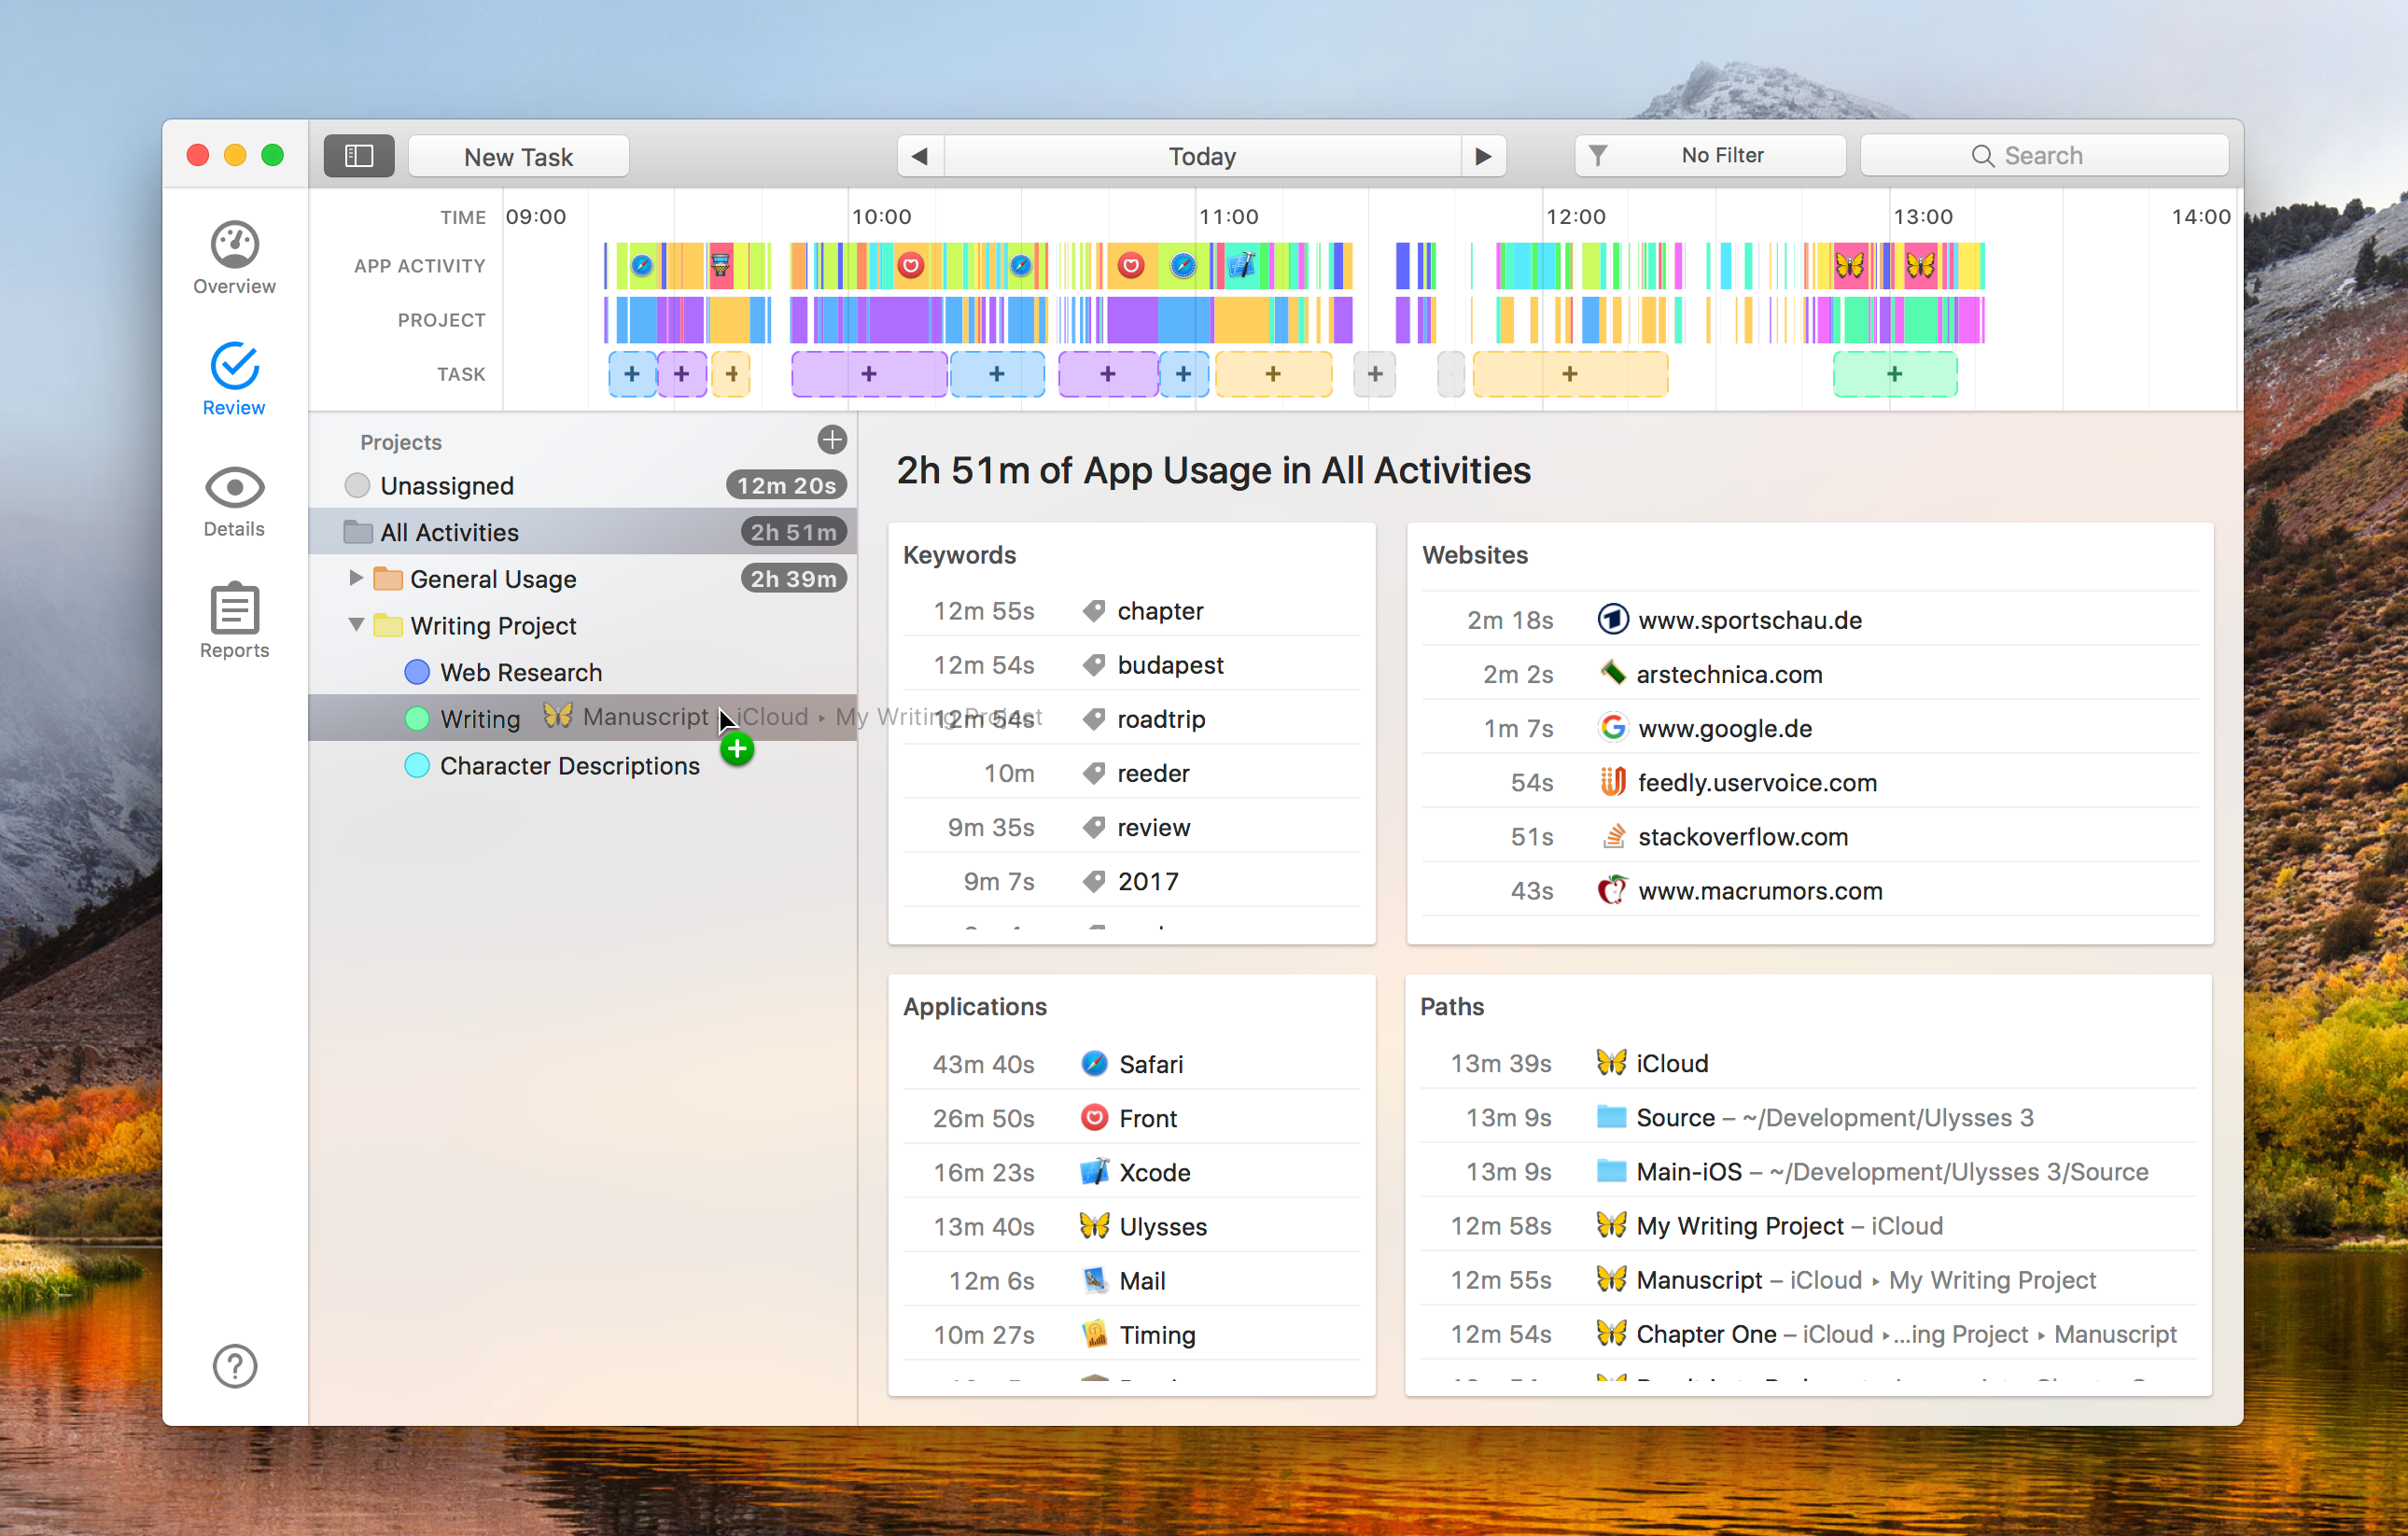Toggle the sidebar visibility button

pos(359,156)
